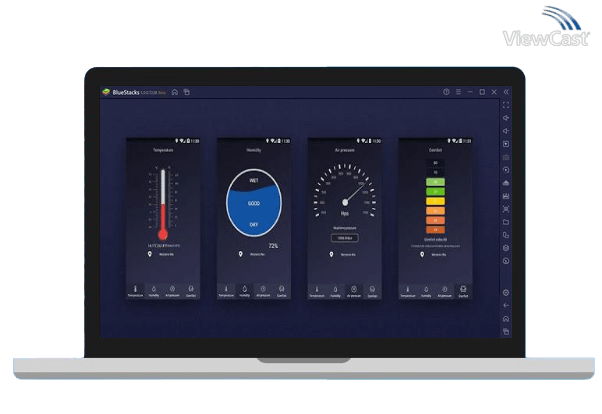Click the Hpa gauge needle hub
Viewport: 602px width, 414px height.
click(x=345, y=202)
